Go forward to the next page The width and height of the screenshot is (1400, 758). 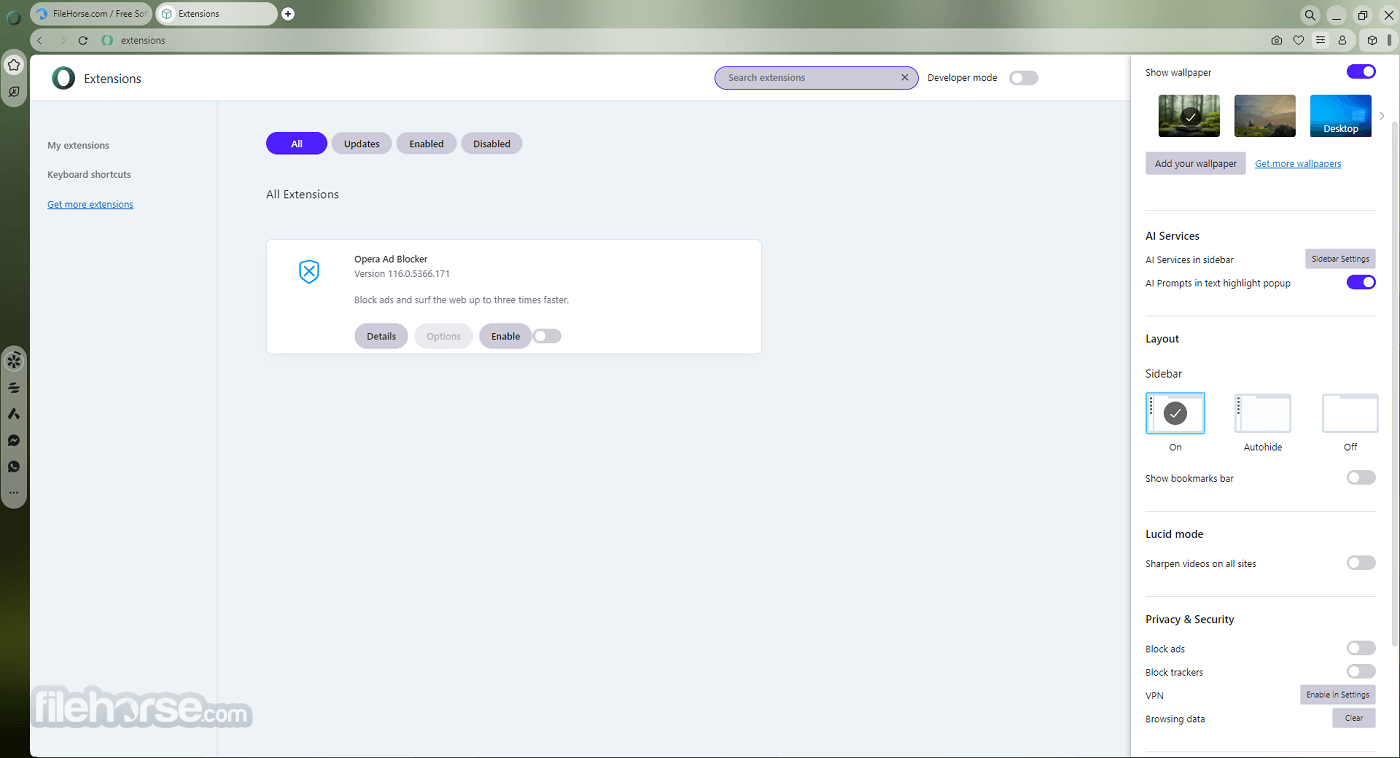pos(62,40)
